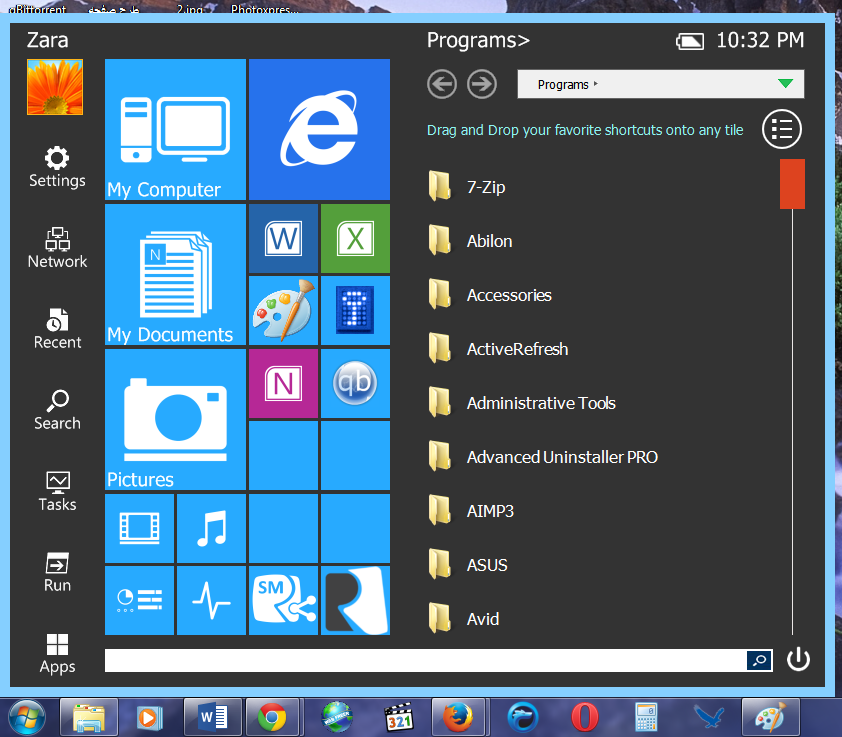Viewport: 842px width, 737px height.
Task: Open Network in the sidebar
Action: [57, 248]
